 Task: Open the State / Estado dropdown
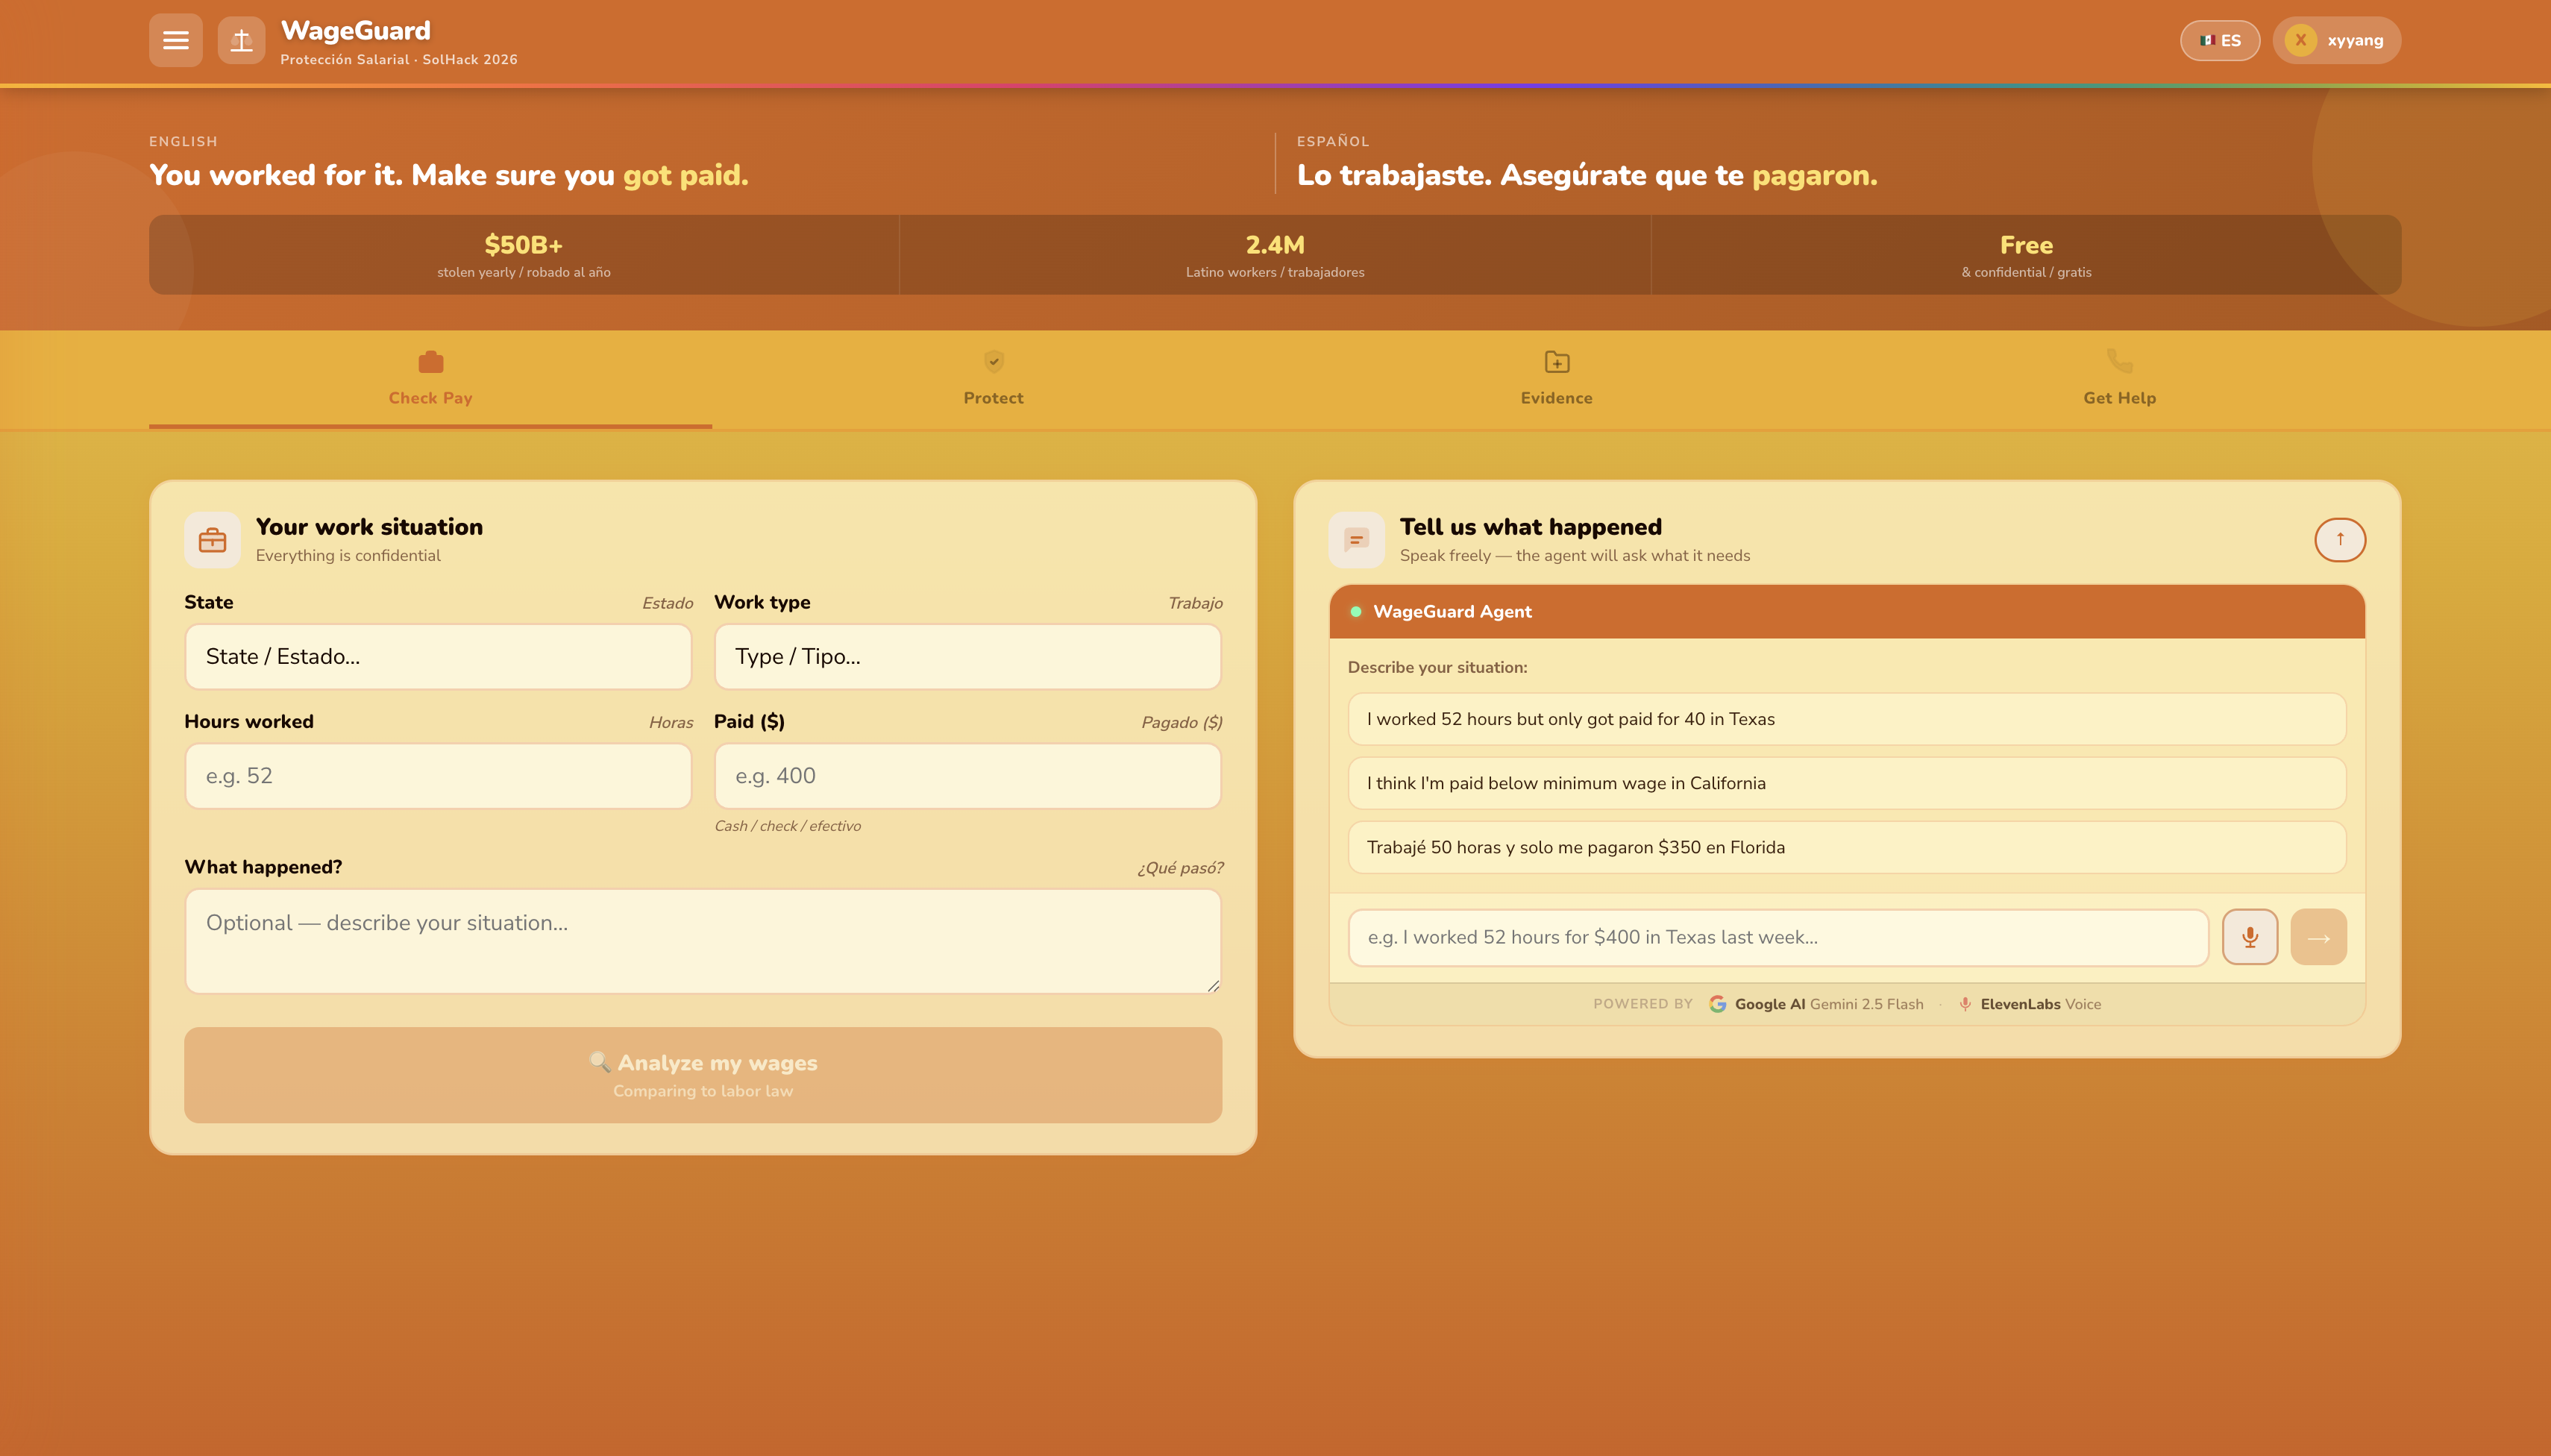pyautogui.click(x=438, y=657)
